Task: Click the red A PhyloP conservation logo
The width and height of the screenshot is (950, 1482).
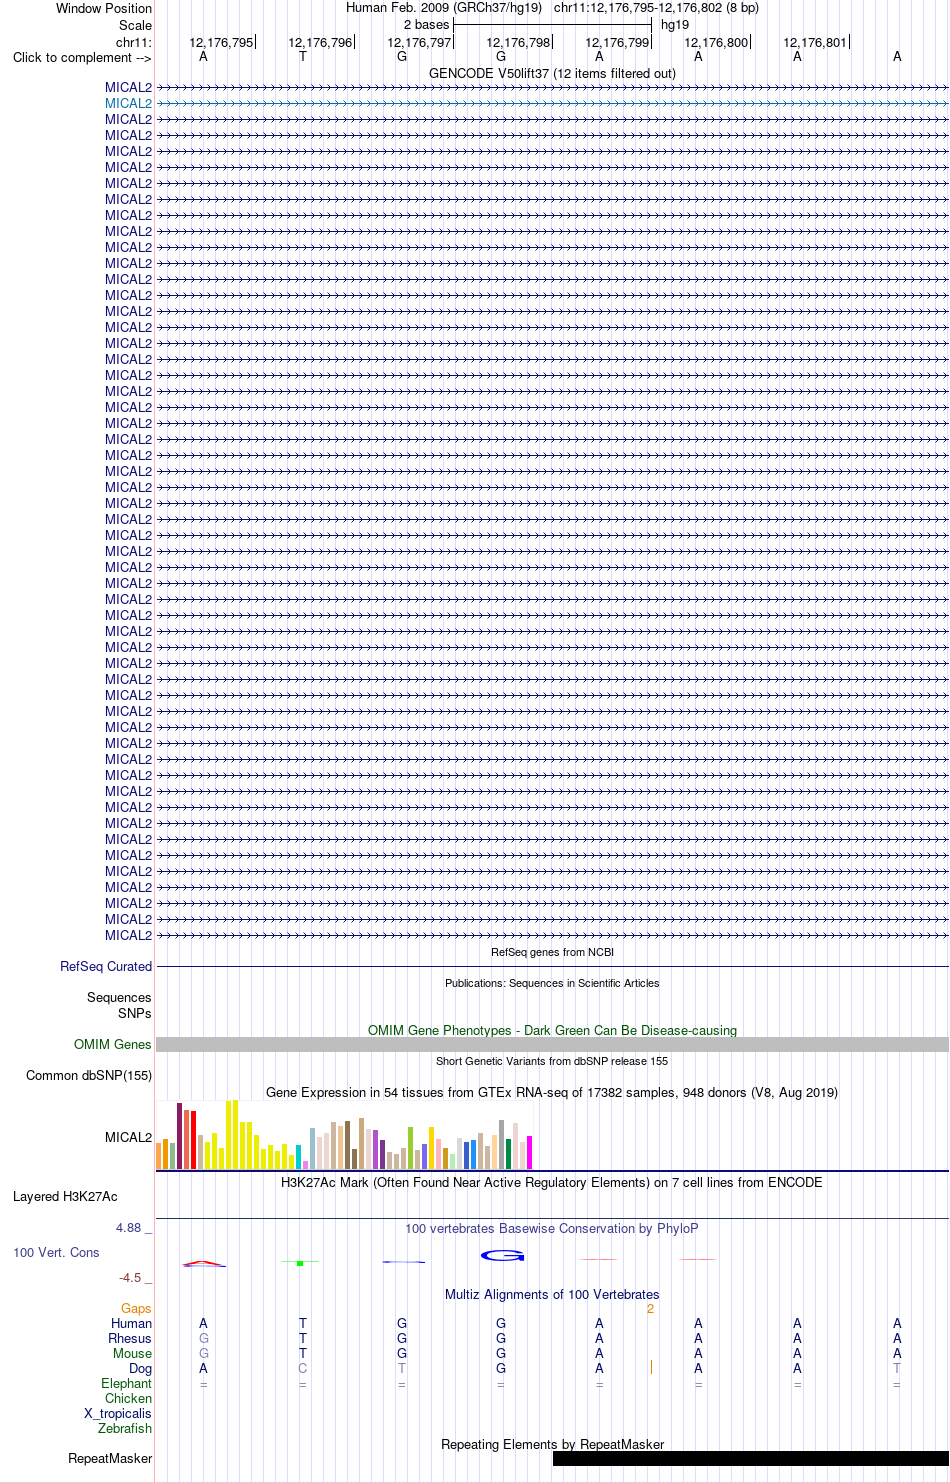Action: [204, 1263]
